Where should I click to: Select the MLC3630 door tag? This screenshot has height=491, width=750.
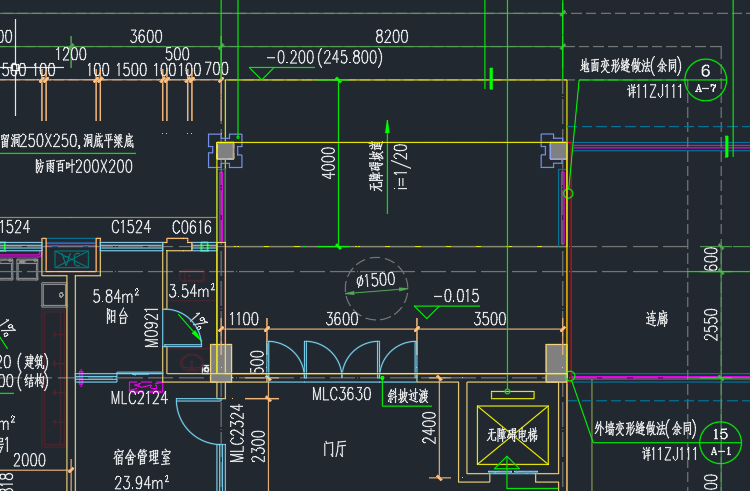[342, 394]
